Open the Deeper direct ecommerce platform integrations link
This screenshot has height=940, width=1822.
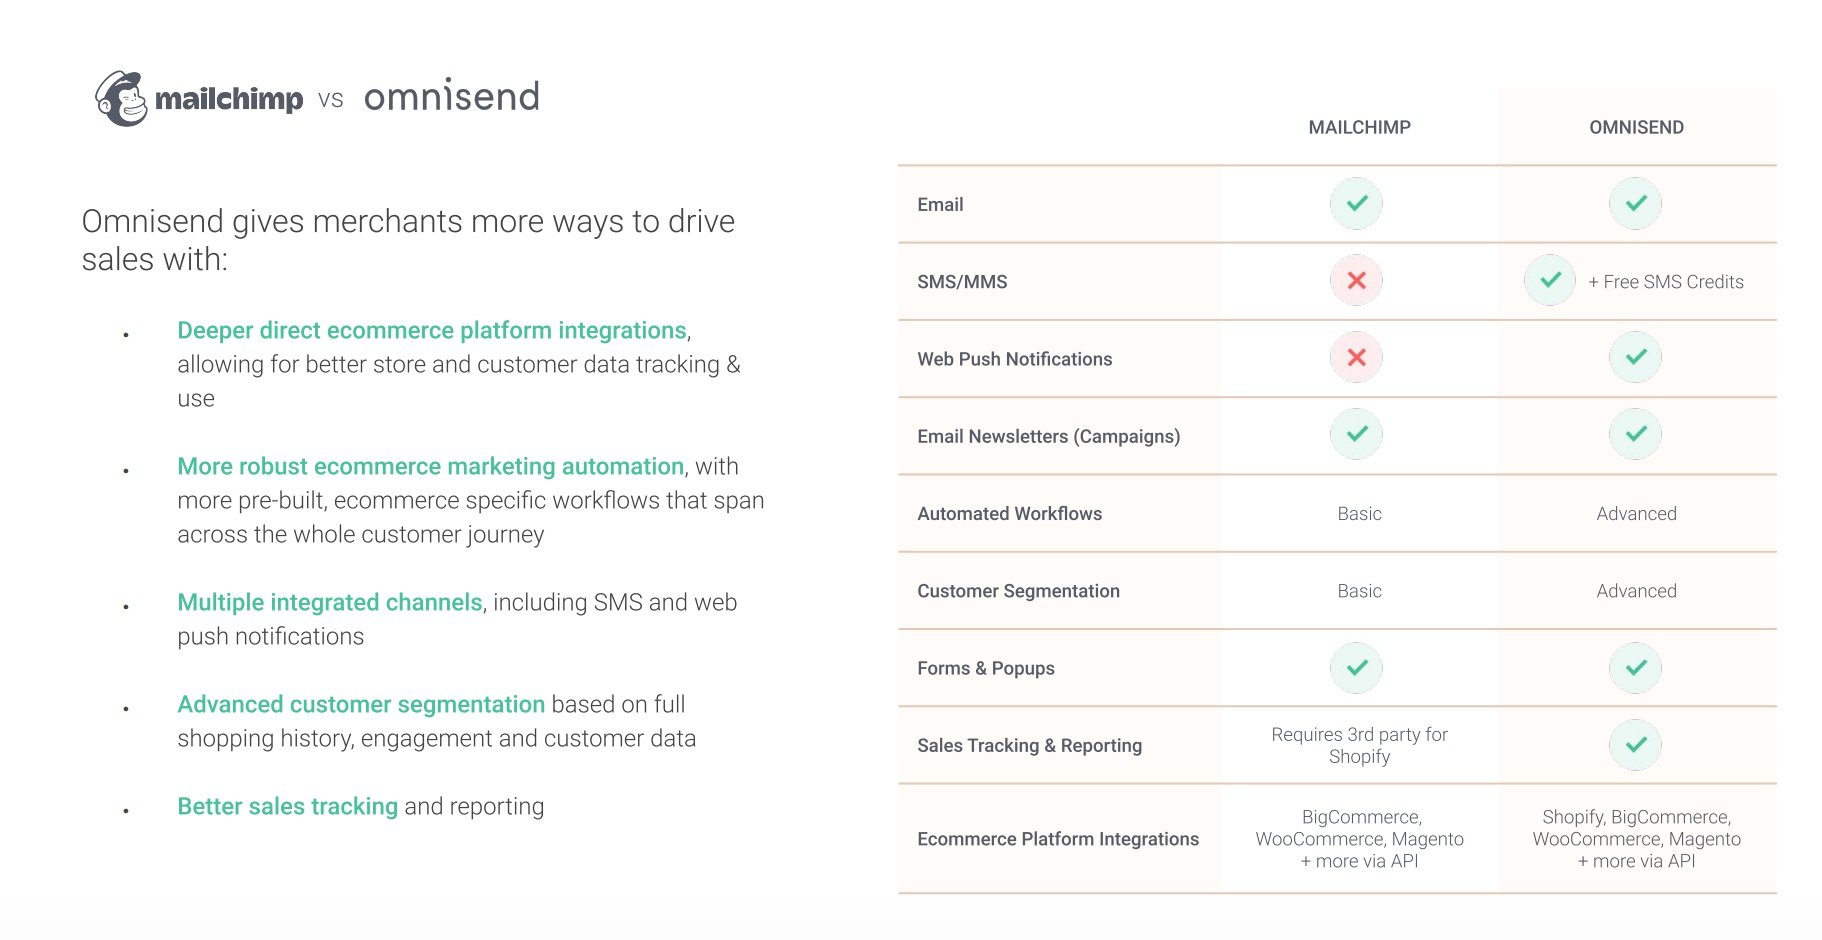[432, 330]
